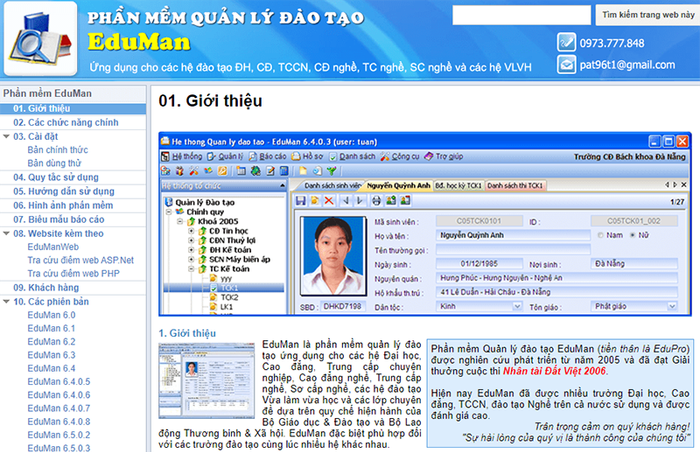700x452 pixels.
Task: Click the notepad with pencil icon in main toolbar
Action: pyautogui.click(x=270, y=171)
